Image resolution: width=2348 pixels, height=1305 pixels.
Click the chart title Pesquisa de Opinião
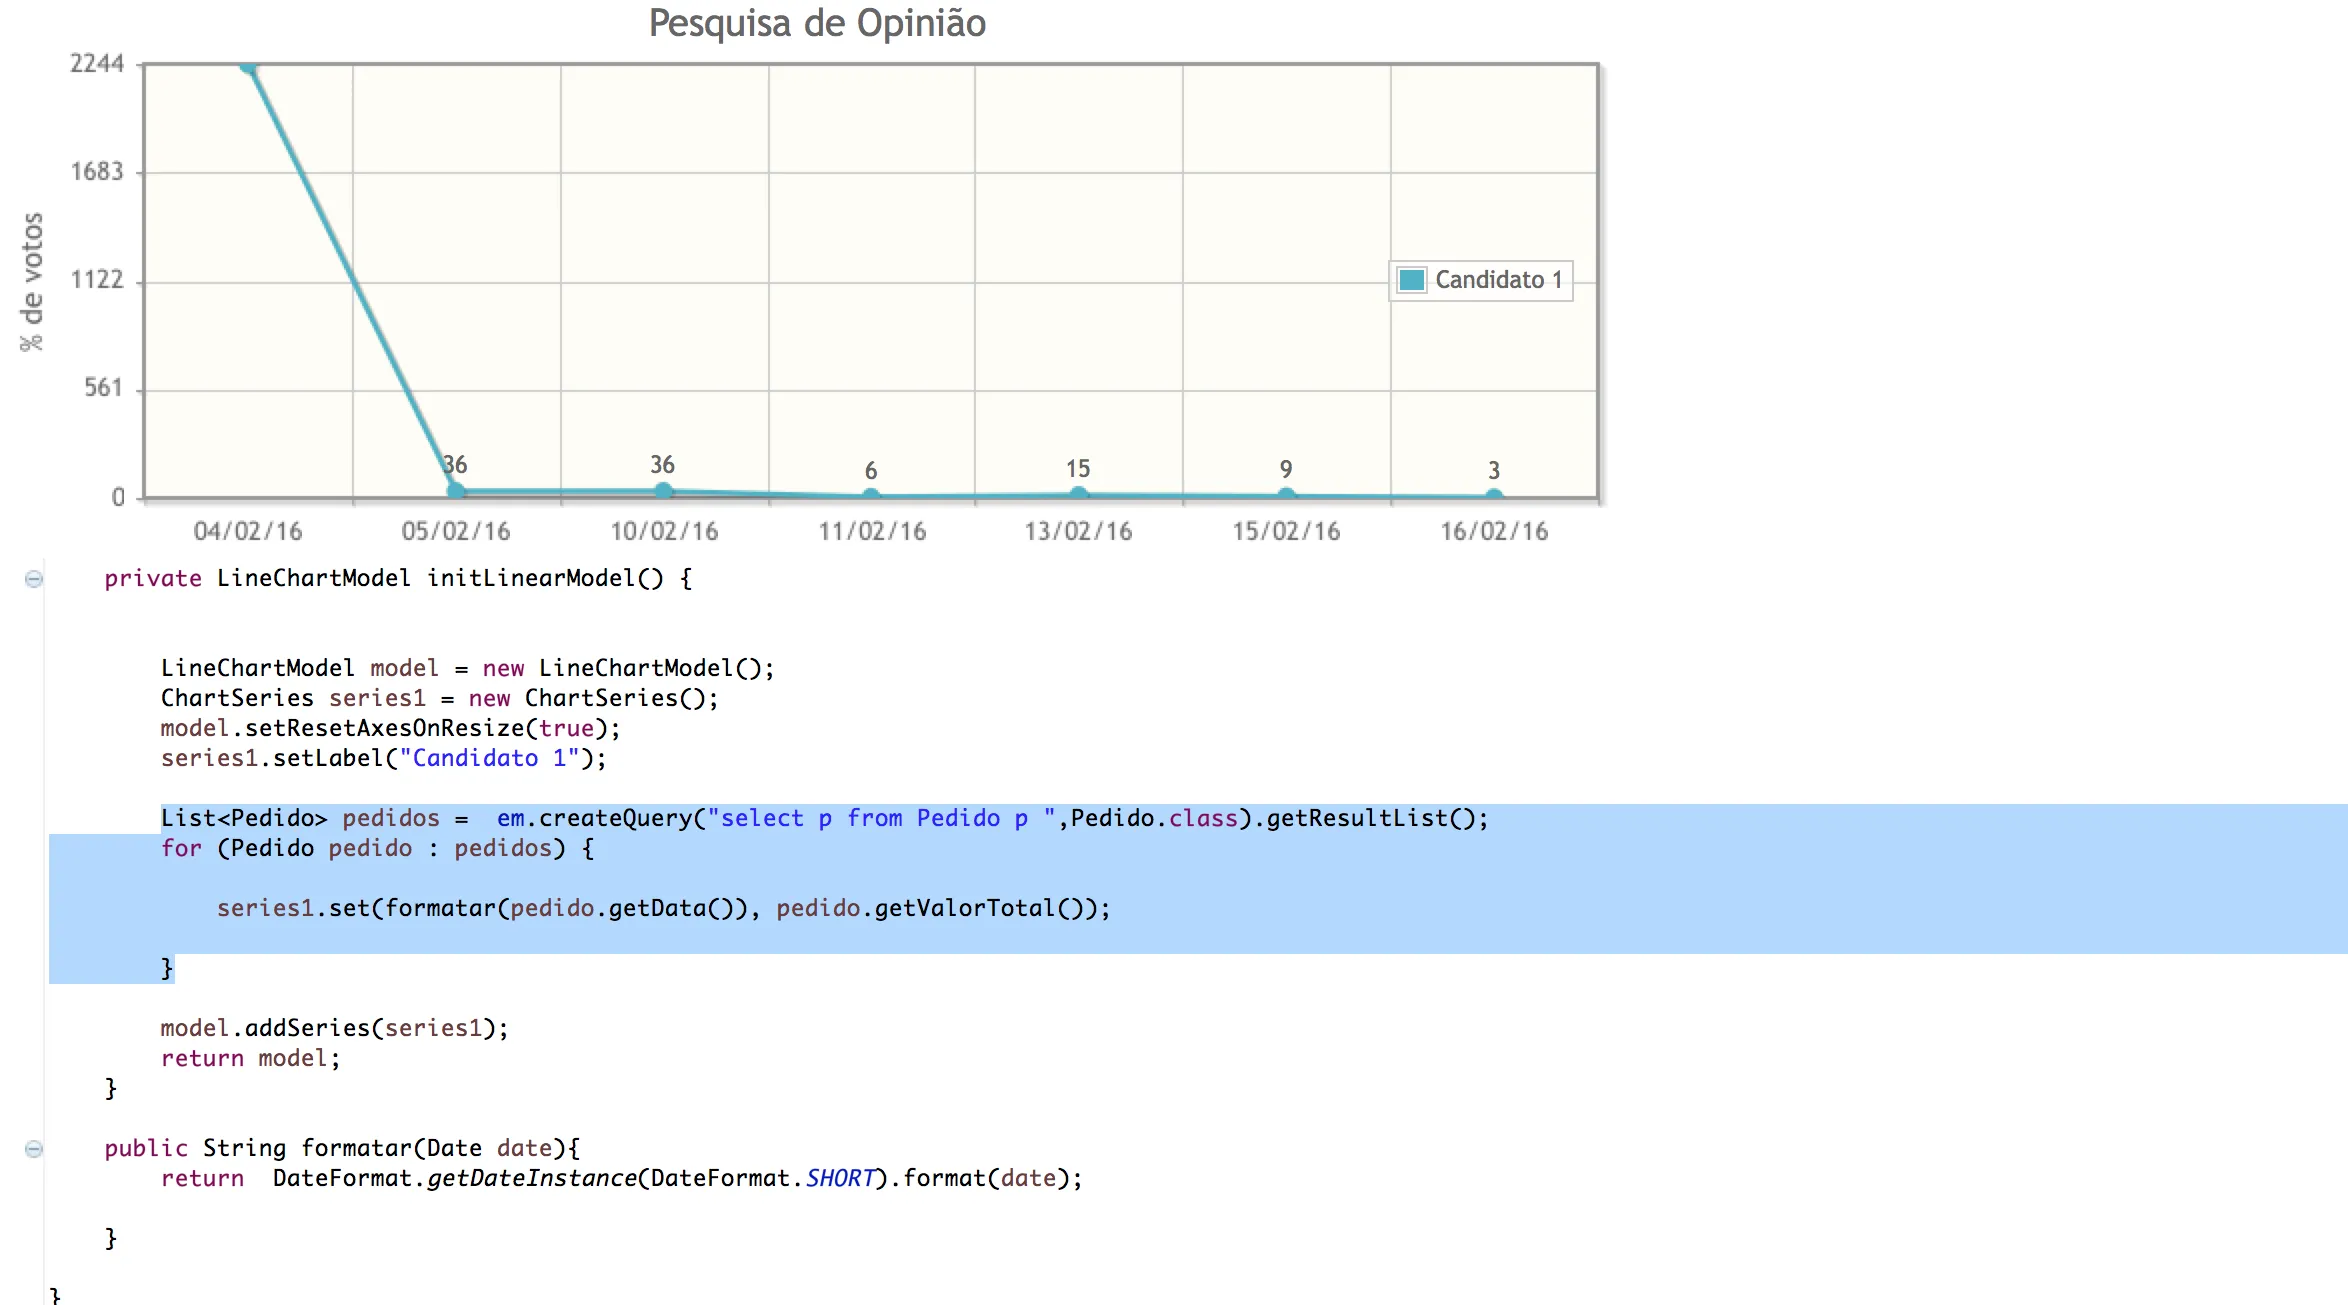(x=817, y=24)
